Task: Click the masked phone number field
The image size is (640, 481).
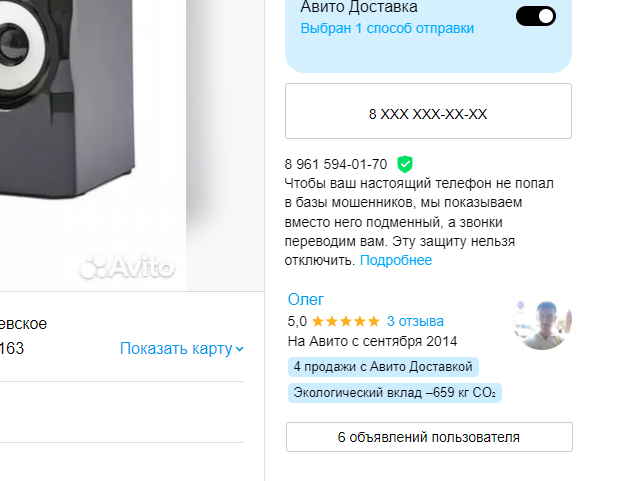Action: [428, 111]
